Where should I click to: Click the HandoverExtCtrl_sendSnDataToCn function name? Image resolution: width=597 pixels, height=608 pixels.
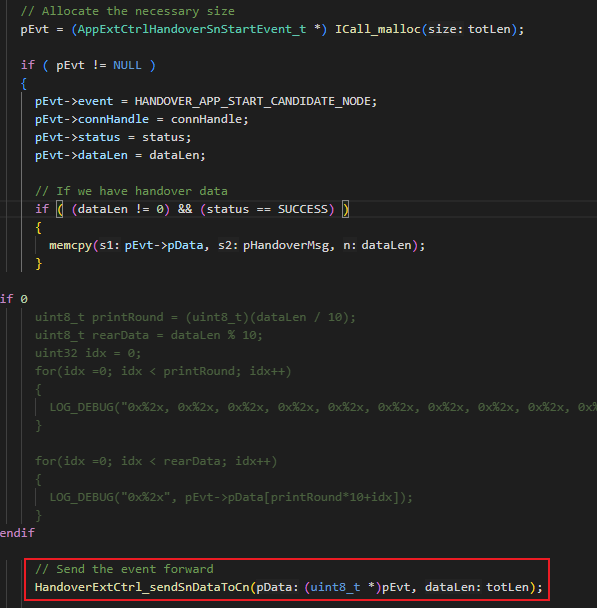(x=142, y=587)
